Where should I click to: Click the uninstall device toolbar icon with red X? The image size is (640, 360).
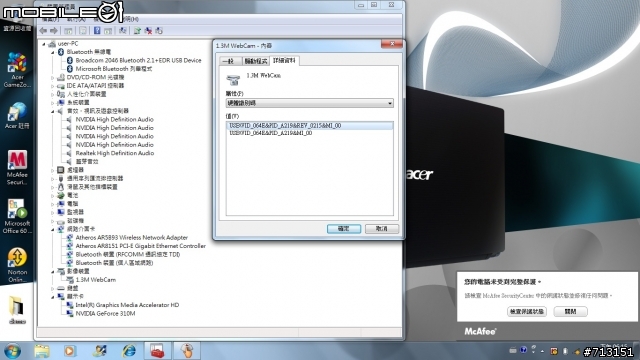coord(148,31)
